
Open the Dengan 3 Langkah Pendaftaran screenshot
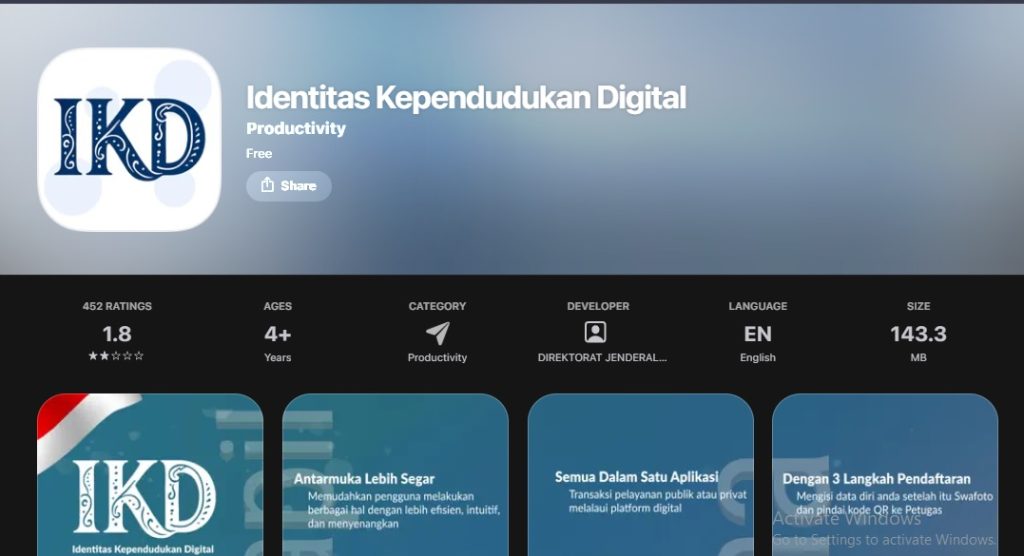885,475
